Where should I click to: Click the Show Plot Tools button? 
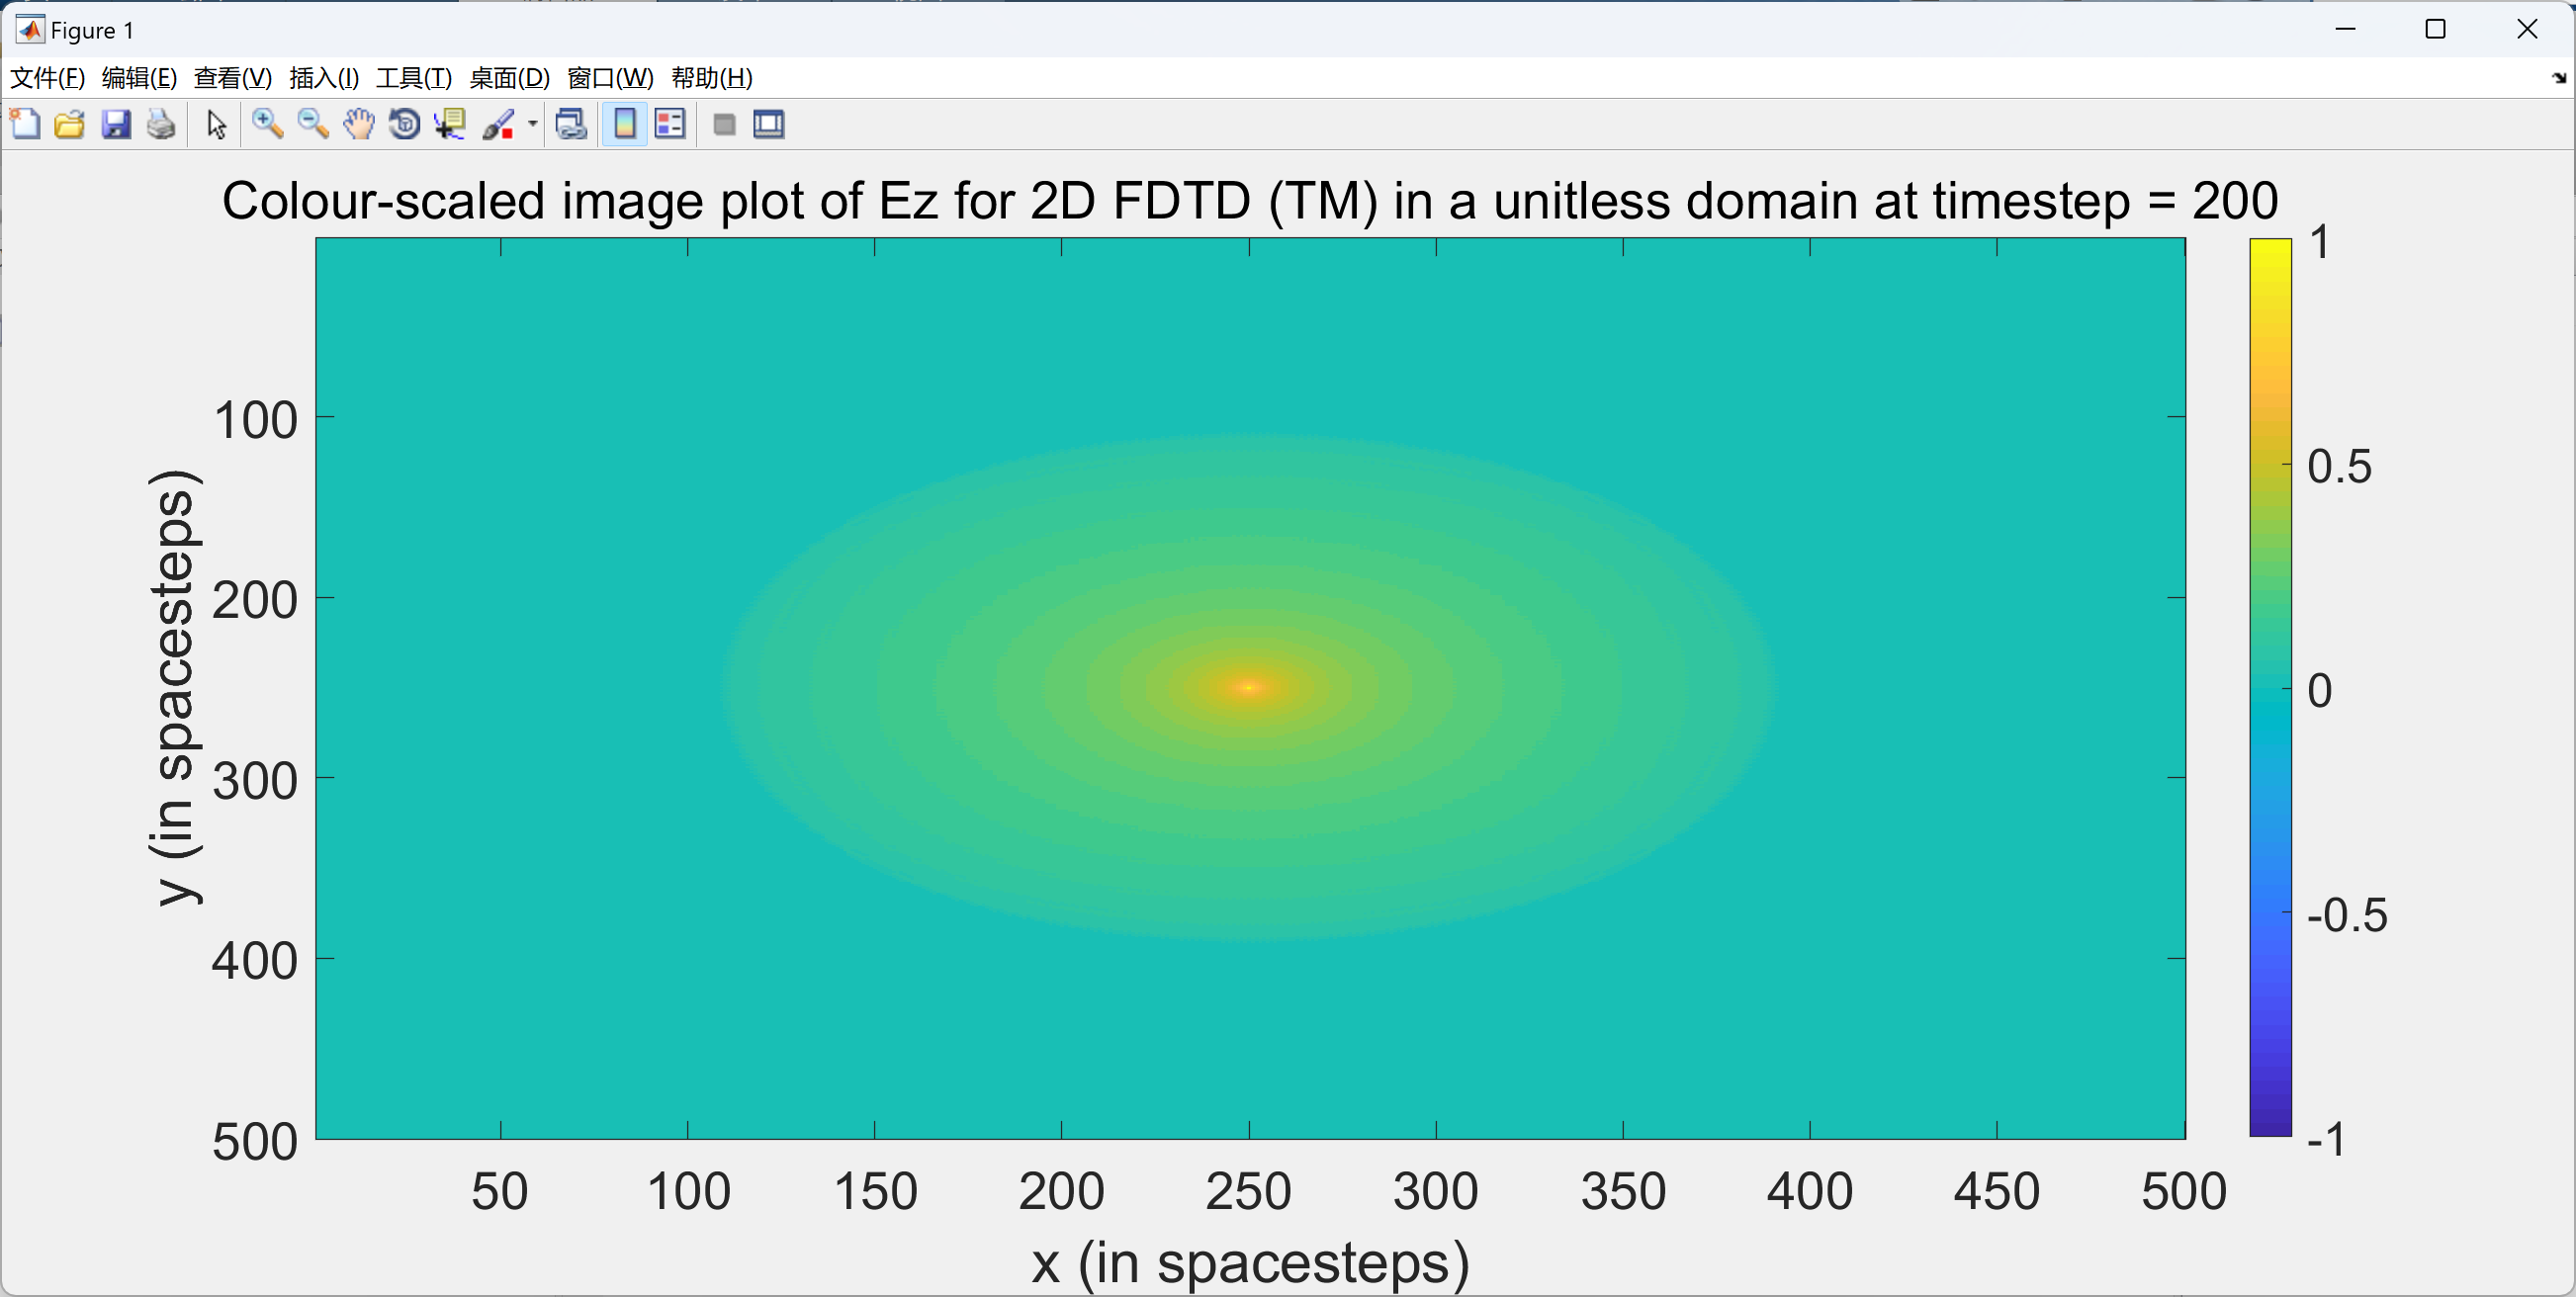click(x=768, y=124)
